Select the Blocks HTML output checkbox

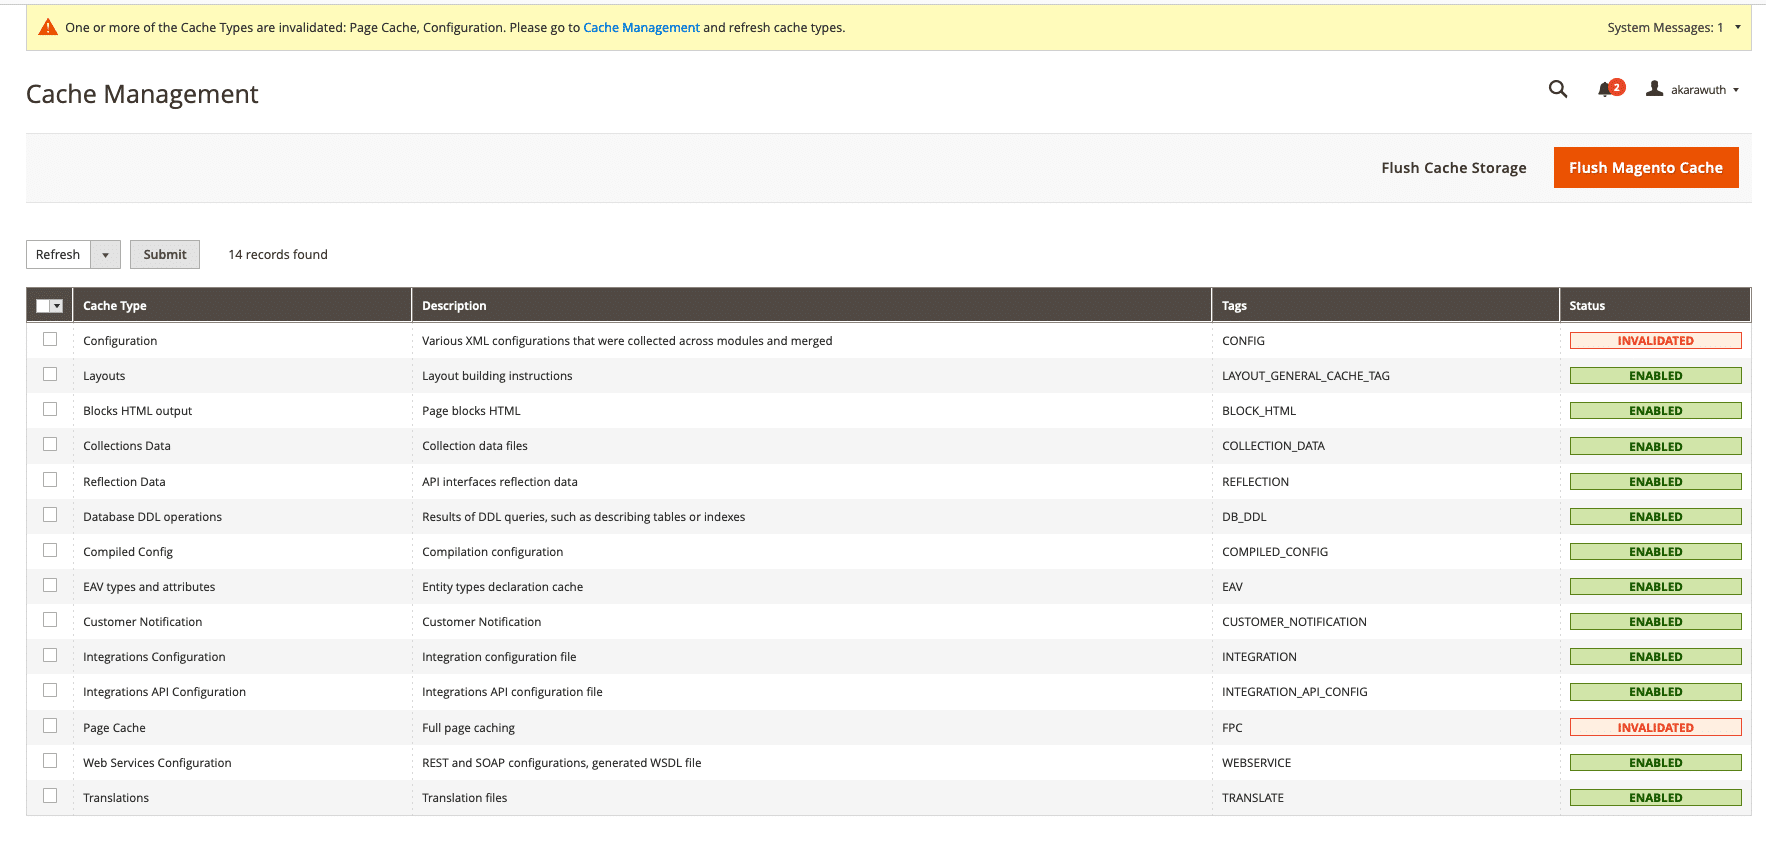(x=50, y=409)
